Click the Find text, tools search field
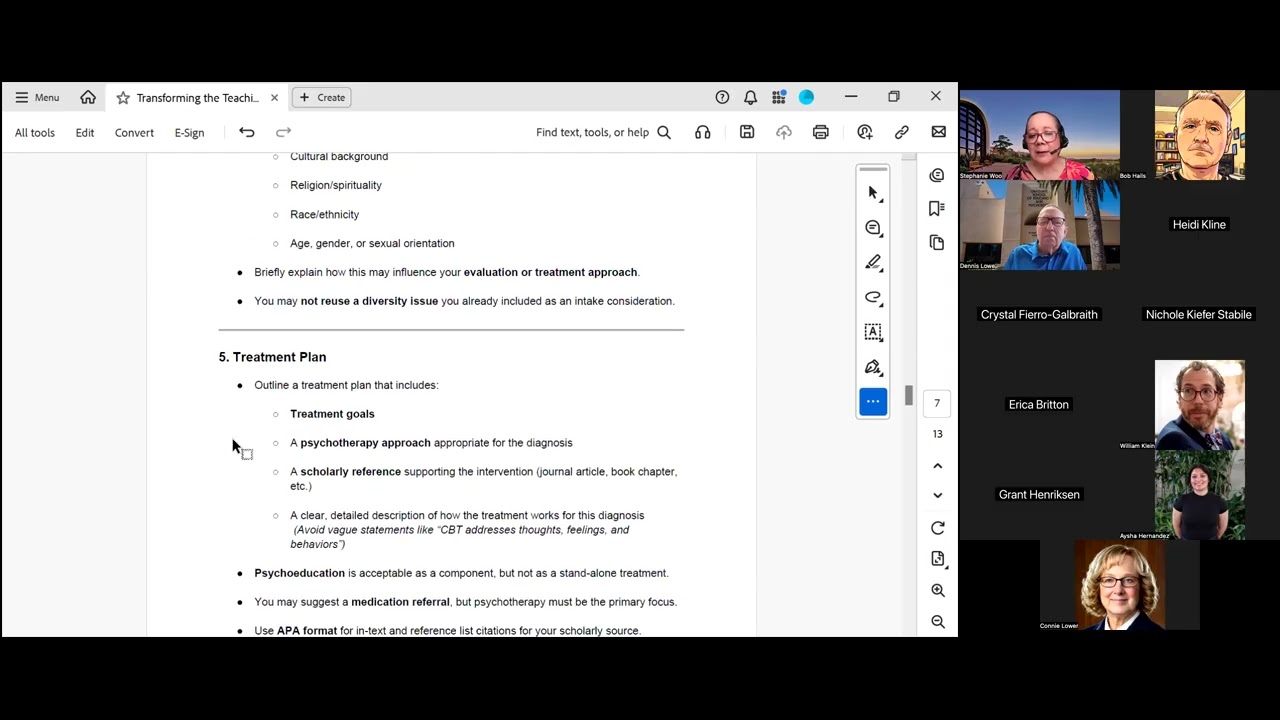1280x720 pixels. tap(592, 132)
